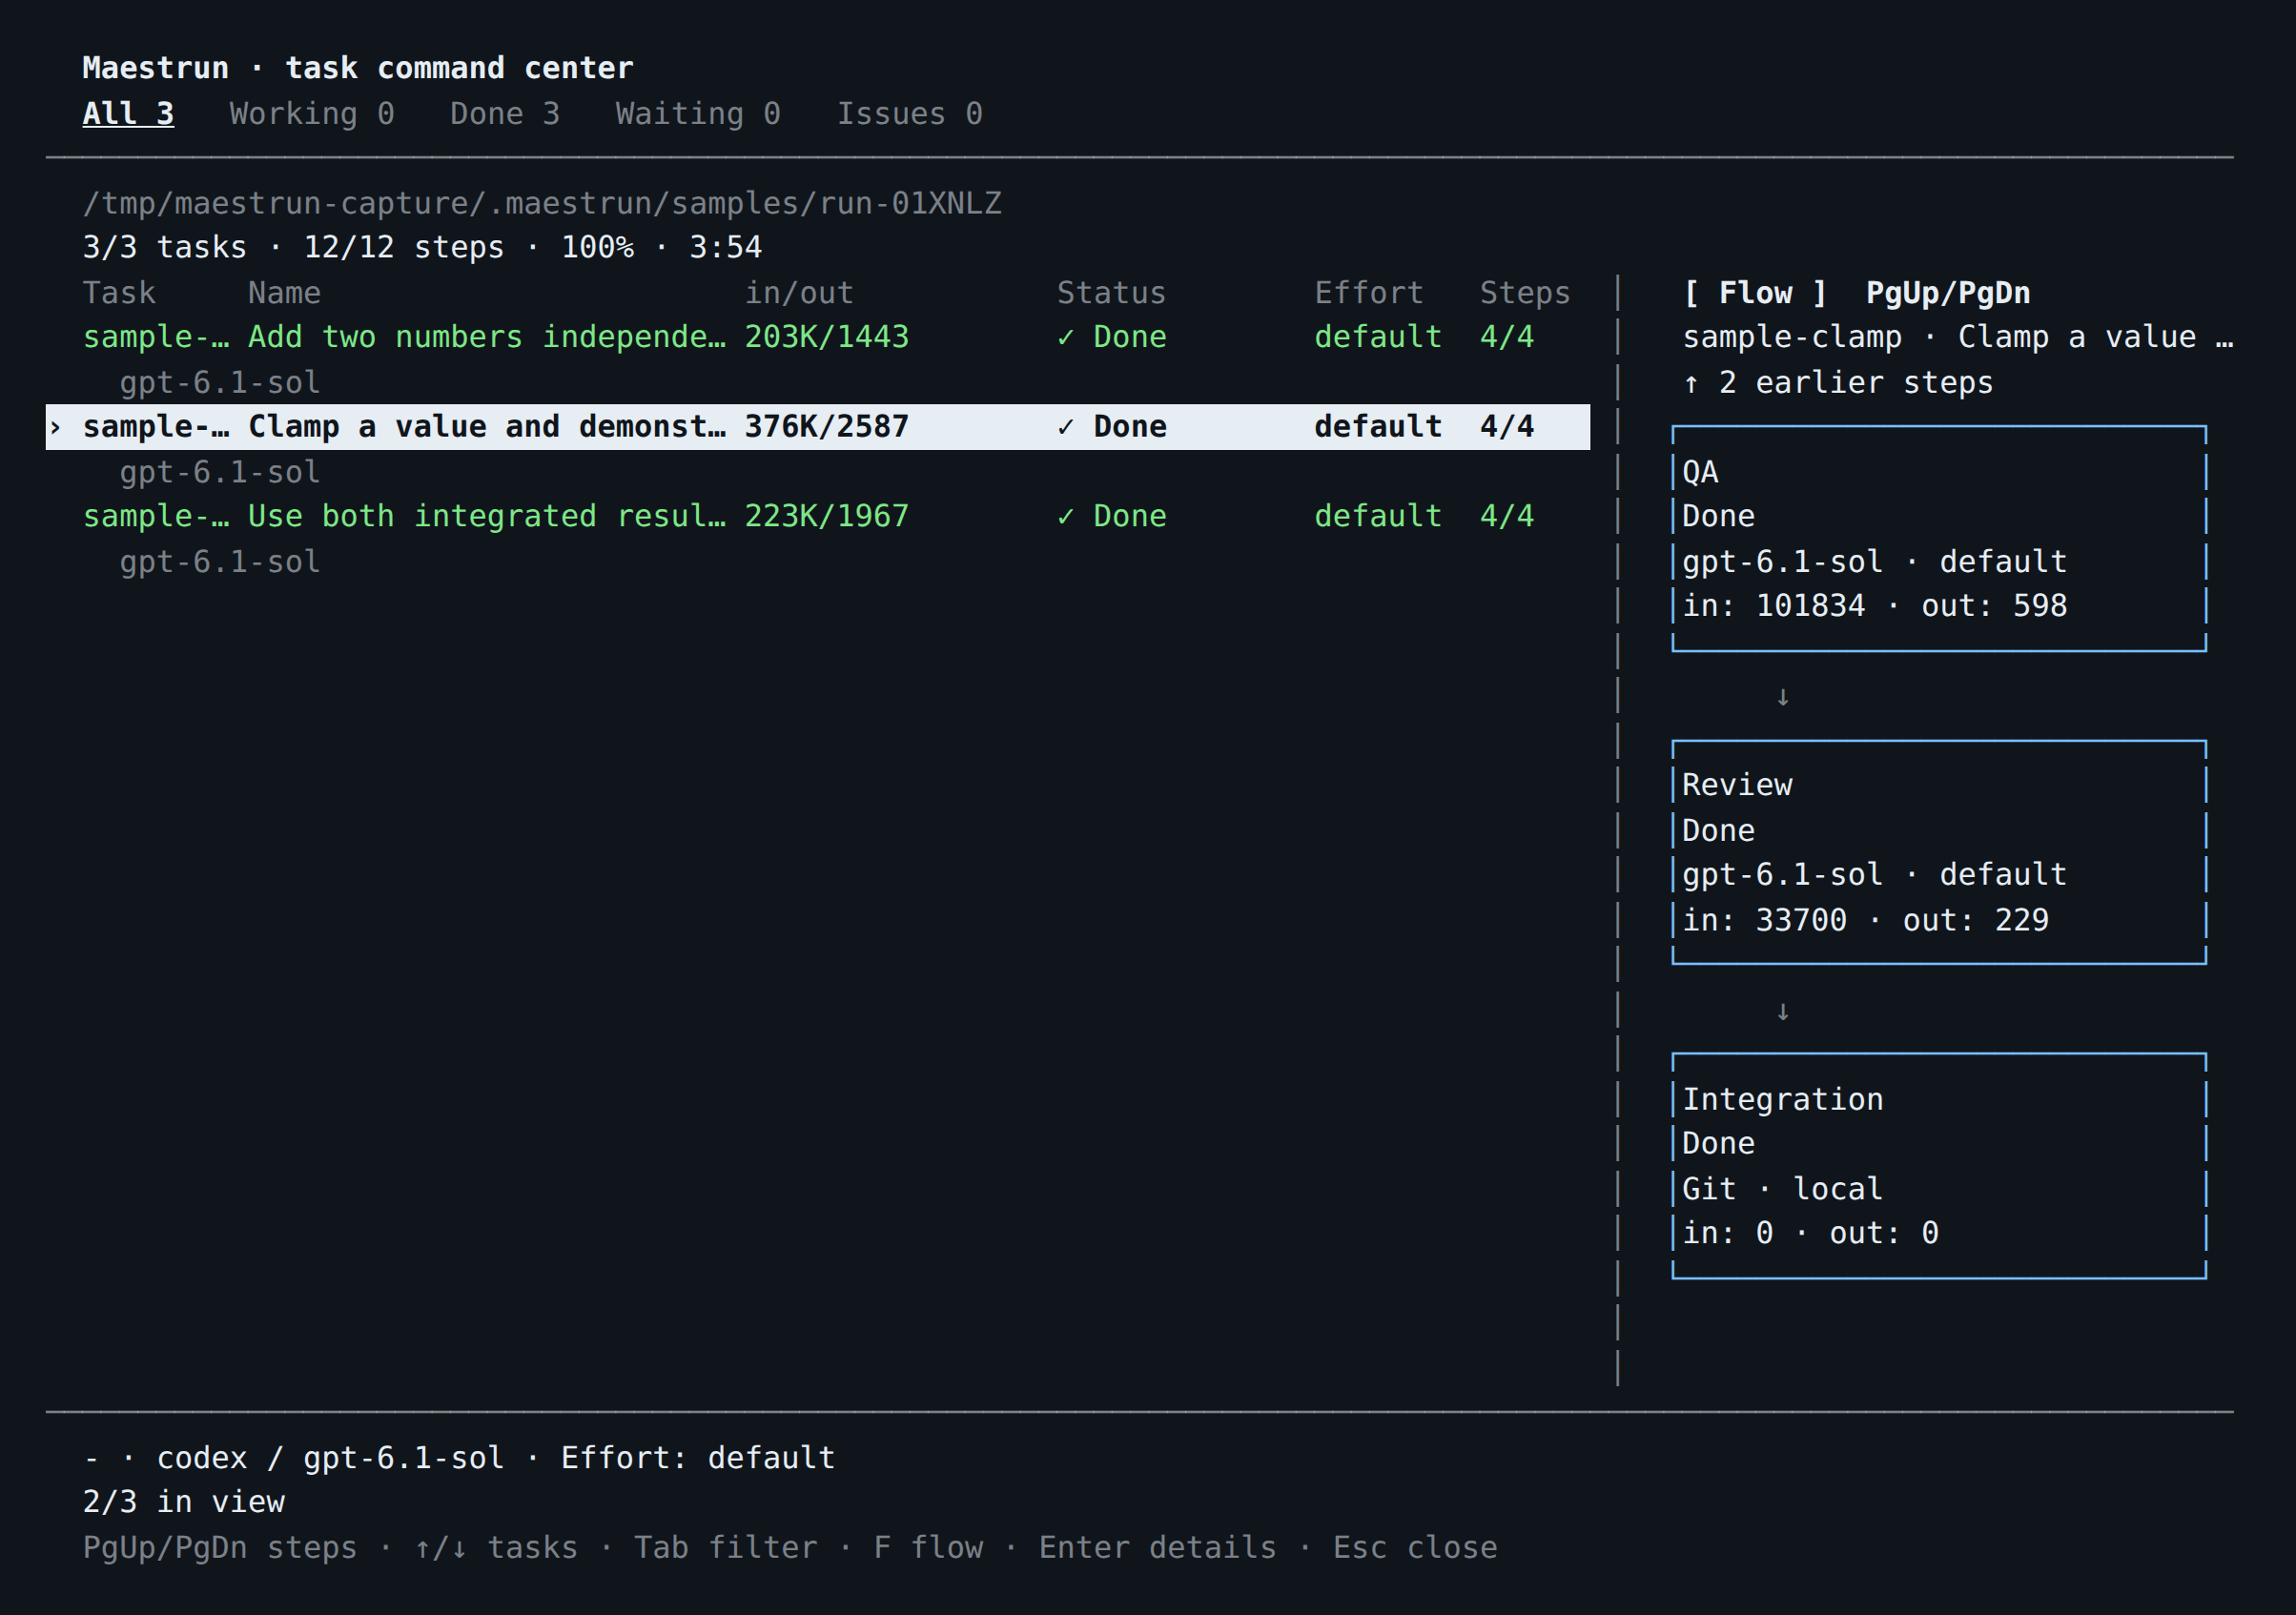Click the Effort column header
Viewport: 2296px width, 1615px height.
(1369, 293)
